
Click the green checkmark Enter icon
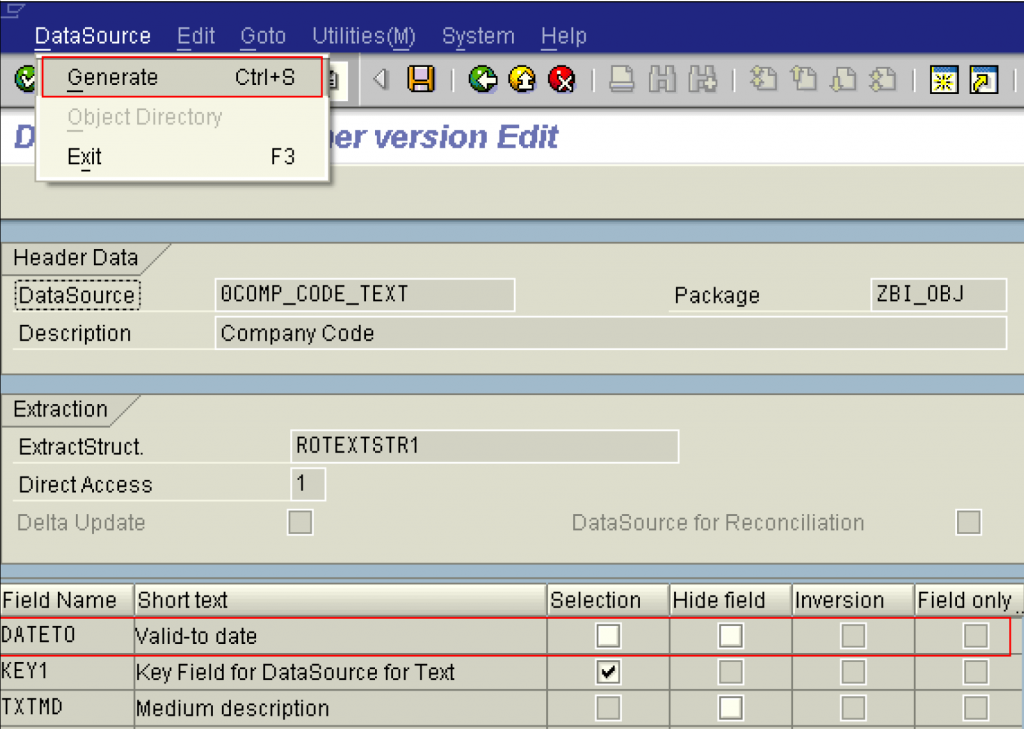tap(25, 80)
